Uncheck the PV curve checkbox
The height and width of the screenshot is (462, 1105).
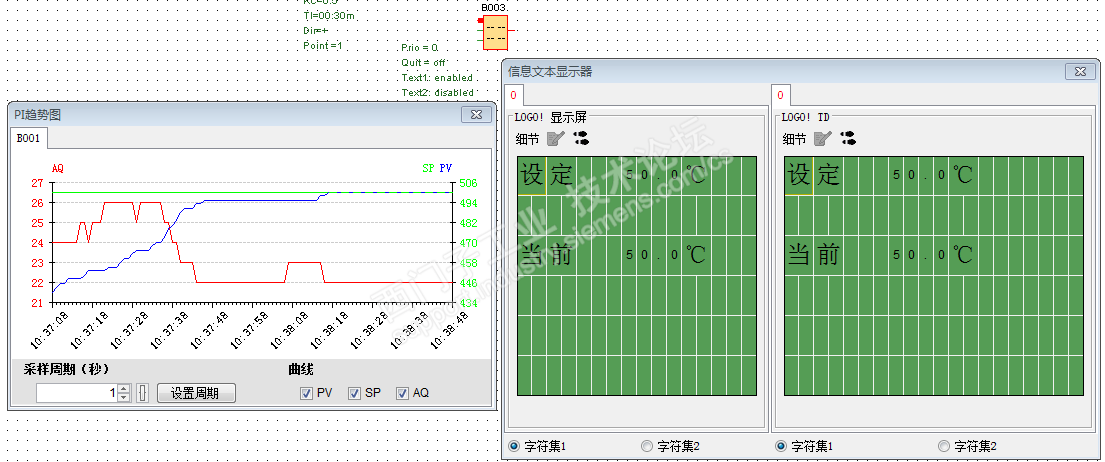coord(306,393)
